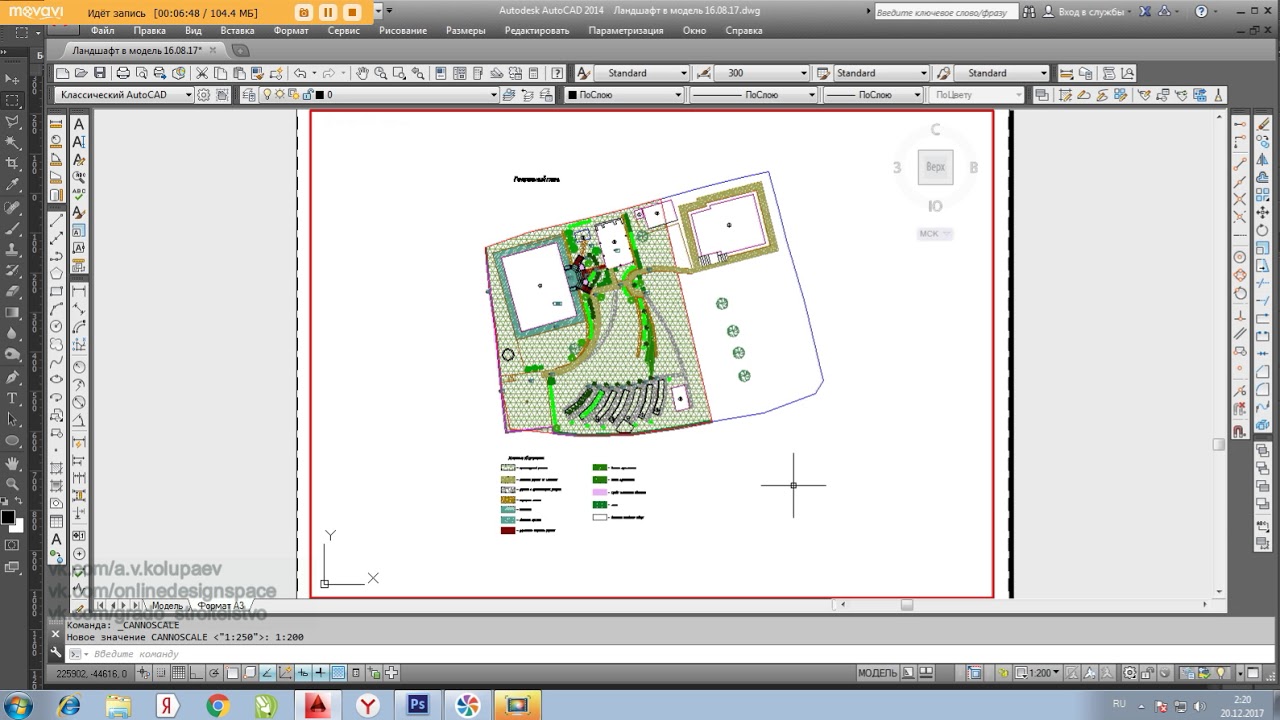
Task: Click the Windows Start button
Action: pyautogui.click(x=20, y=705)
